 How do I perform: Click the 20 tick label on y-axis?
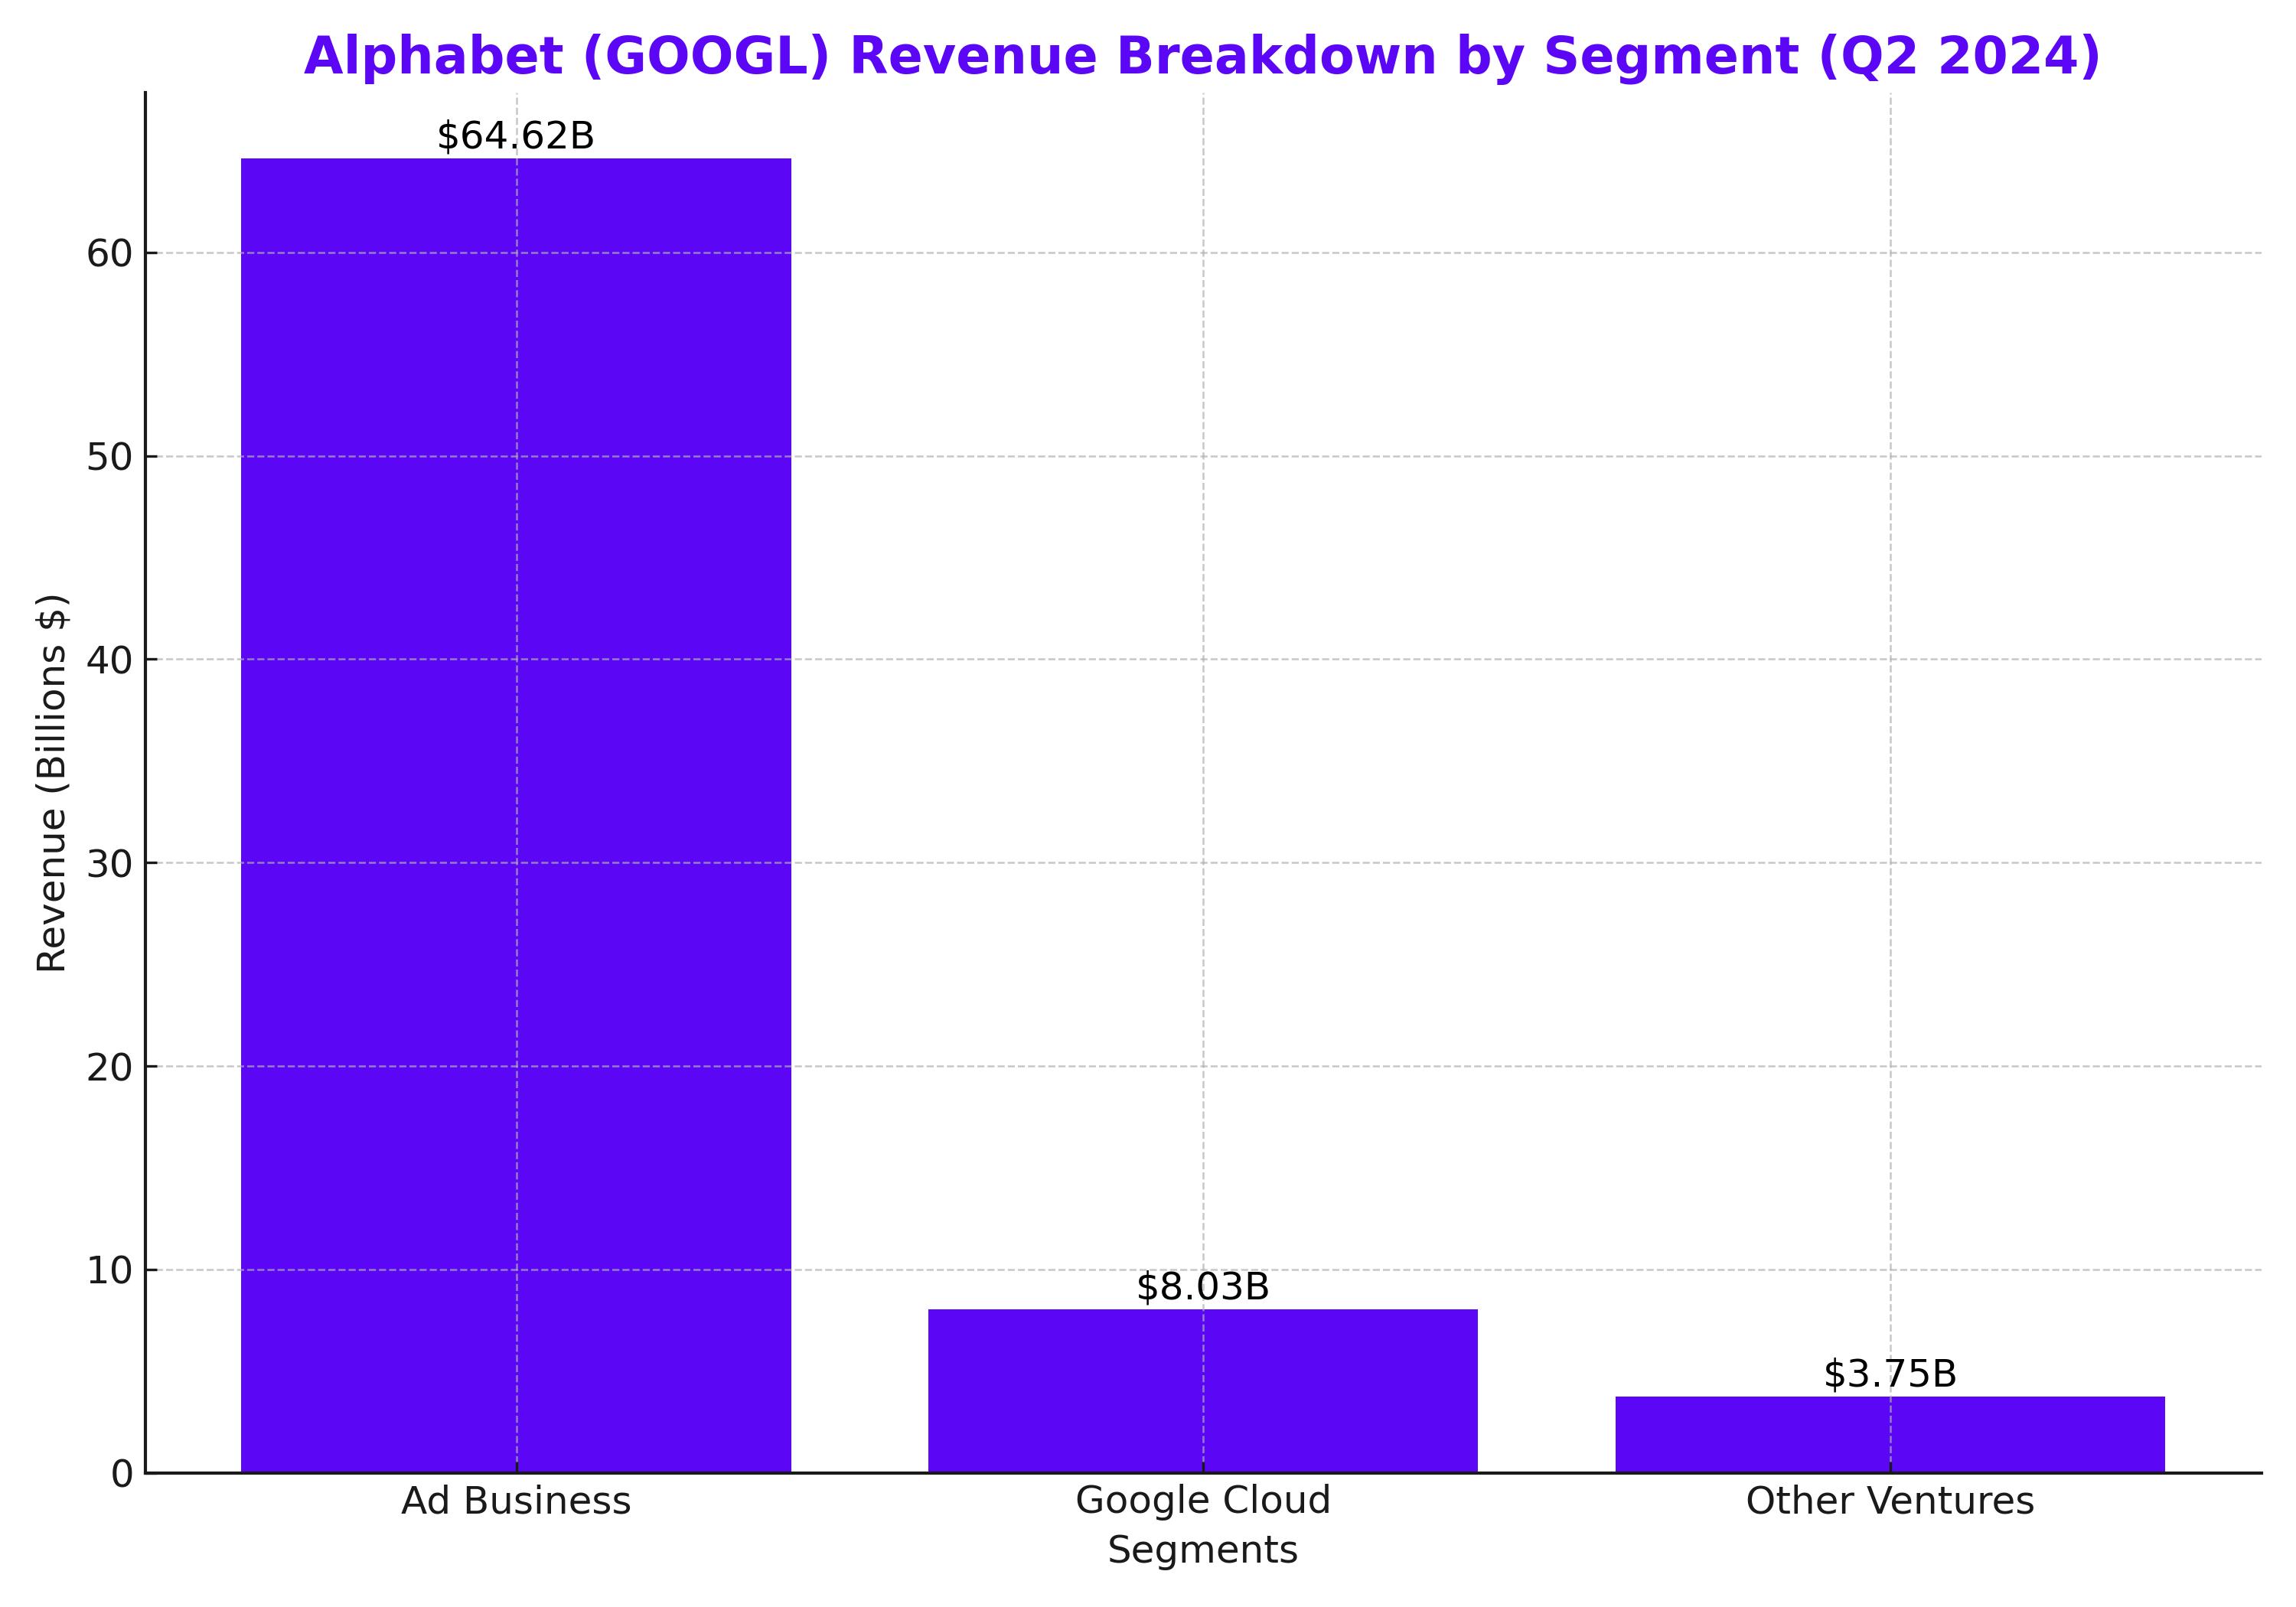109,1067
